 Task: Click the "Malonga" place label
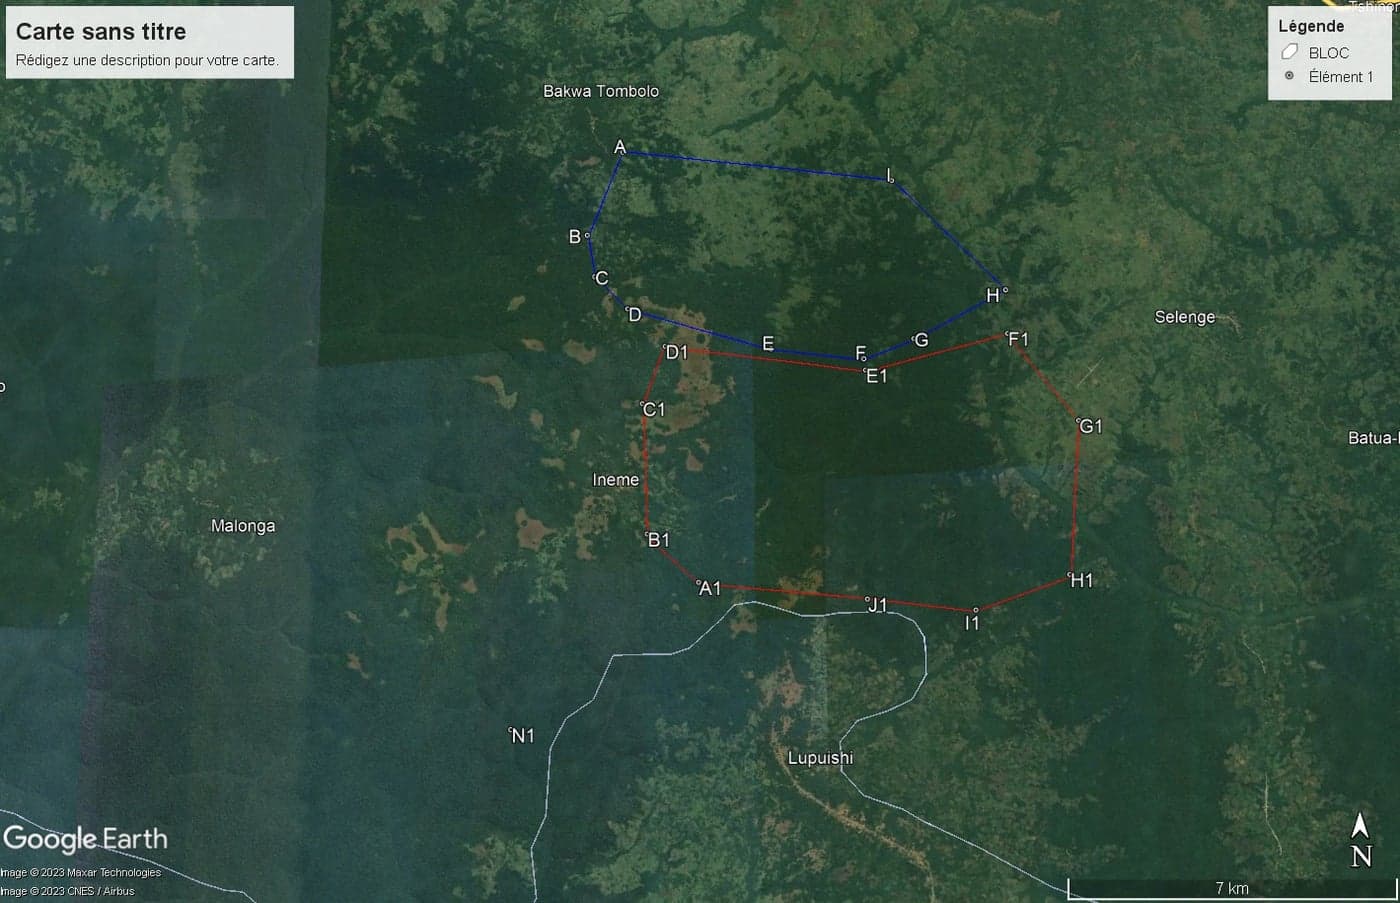[243, 526]
